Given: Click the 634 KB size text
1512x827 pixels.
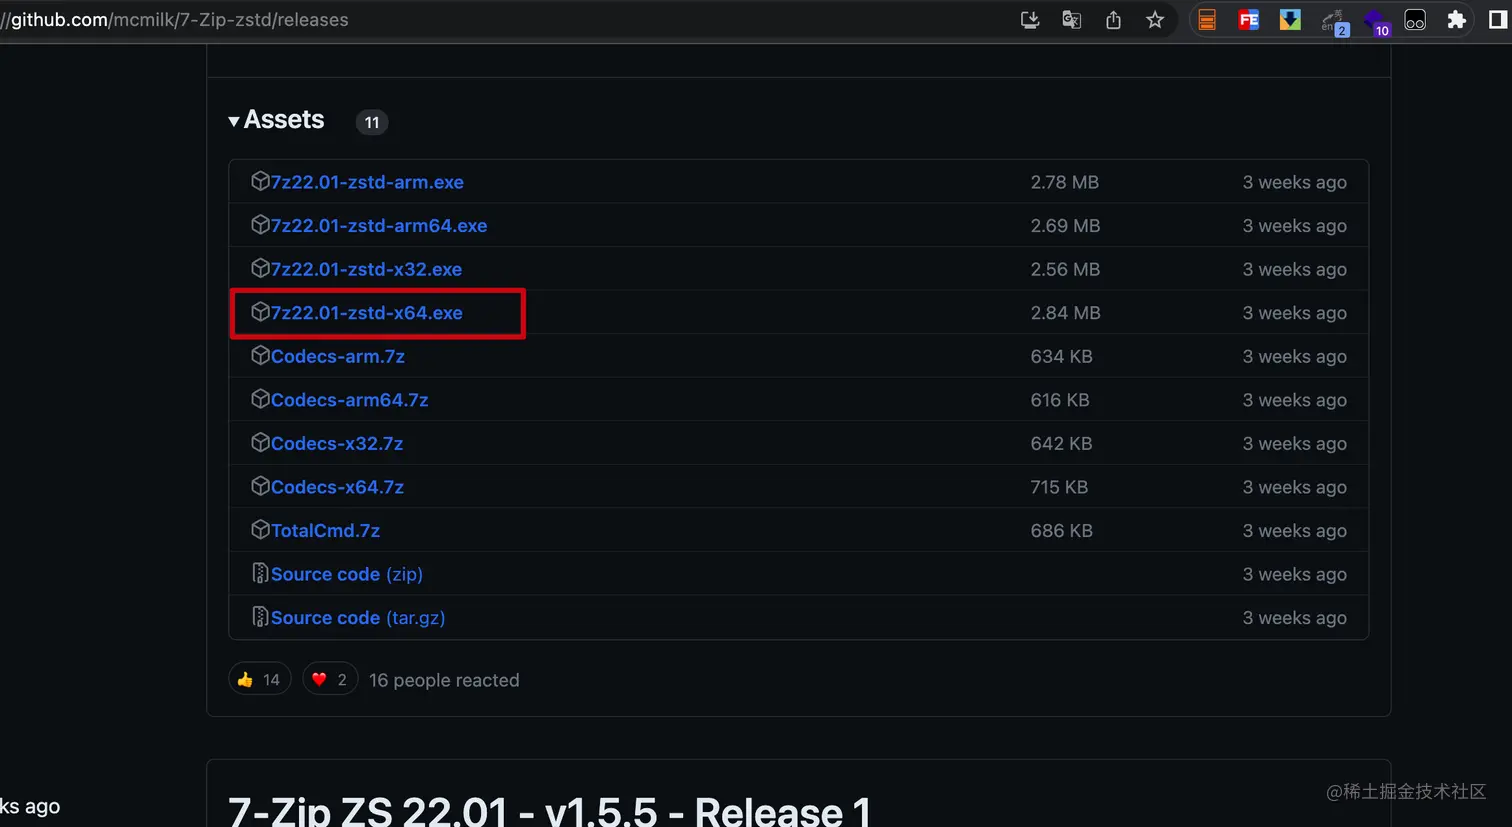Looking at the screenshot, I should [x=1062, y=356].
